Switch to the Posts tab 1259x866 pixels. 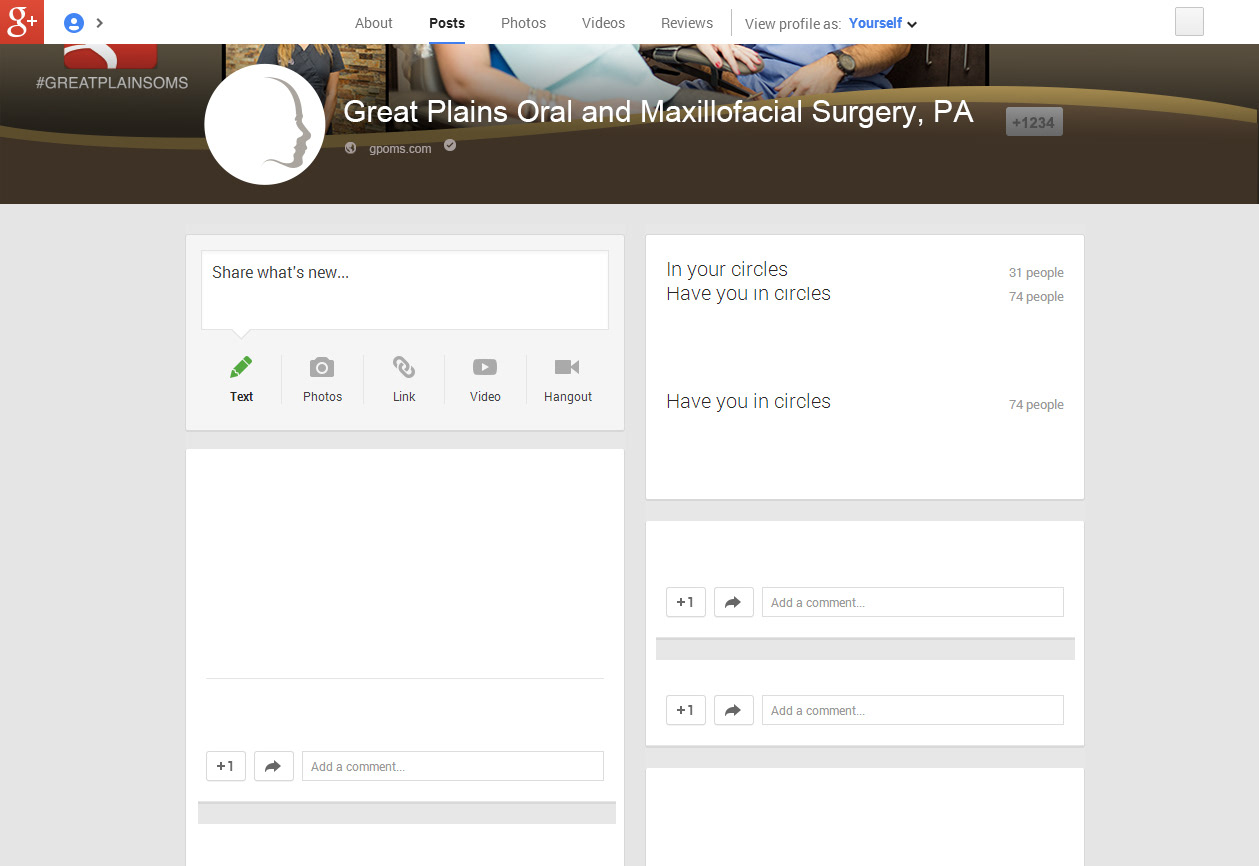tap(447, 23)
